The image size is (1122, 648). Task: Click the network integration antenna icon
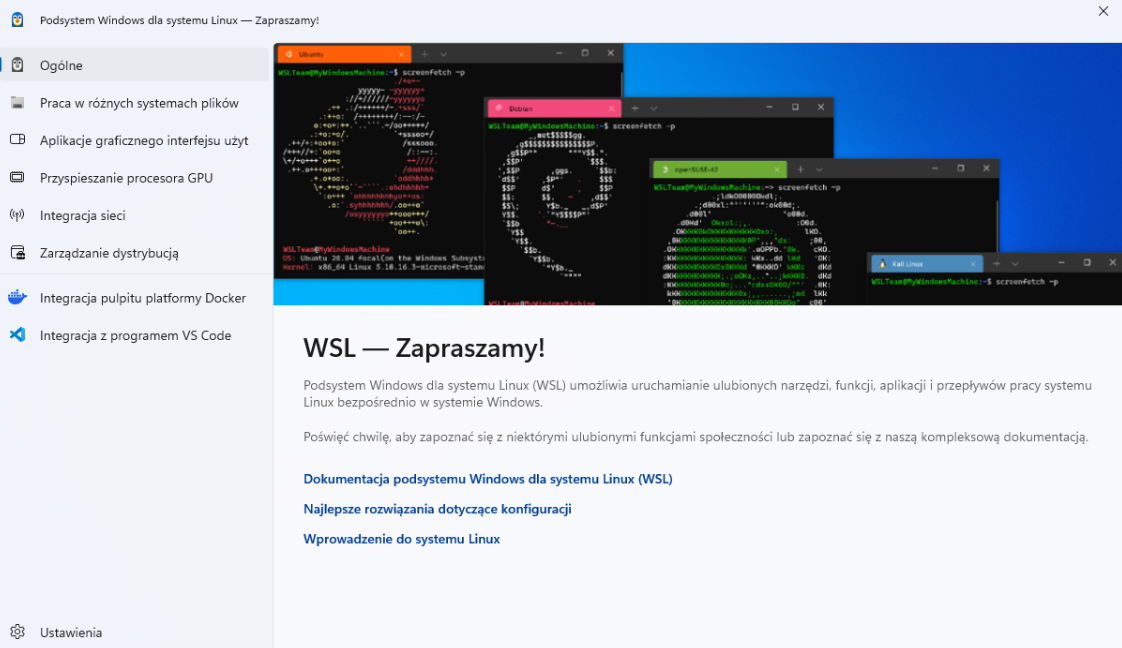tap(17, 215)
